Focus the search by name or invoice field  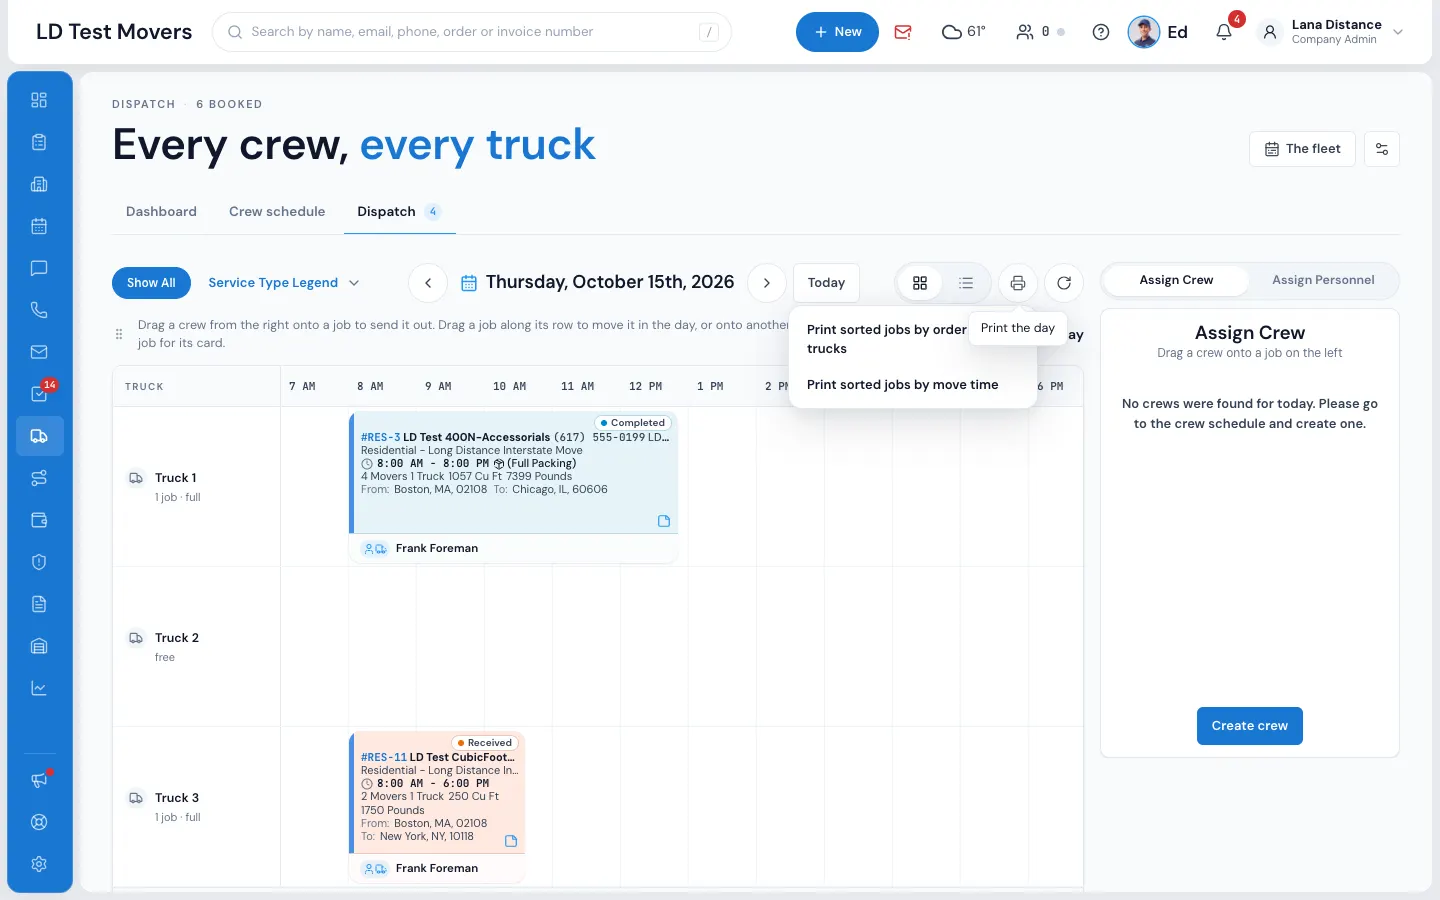pyautogui.click(x=472, y=32)
